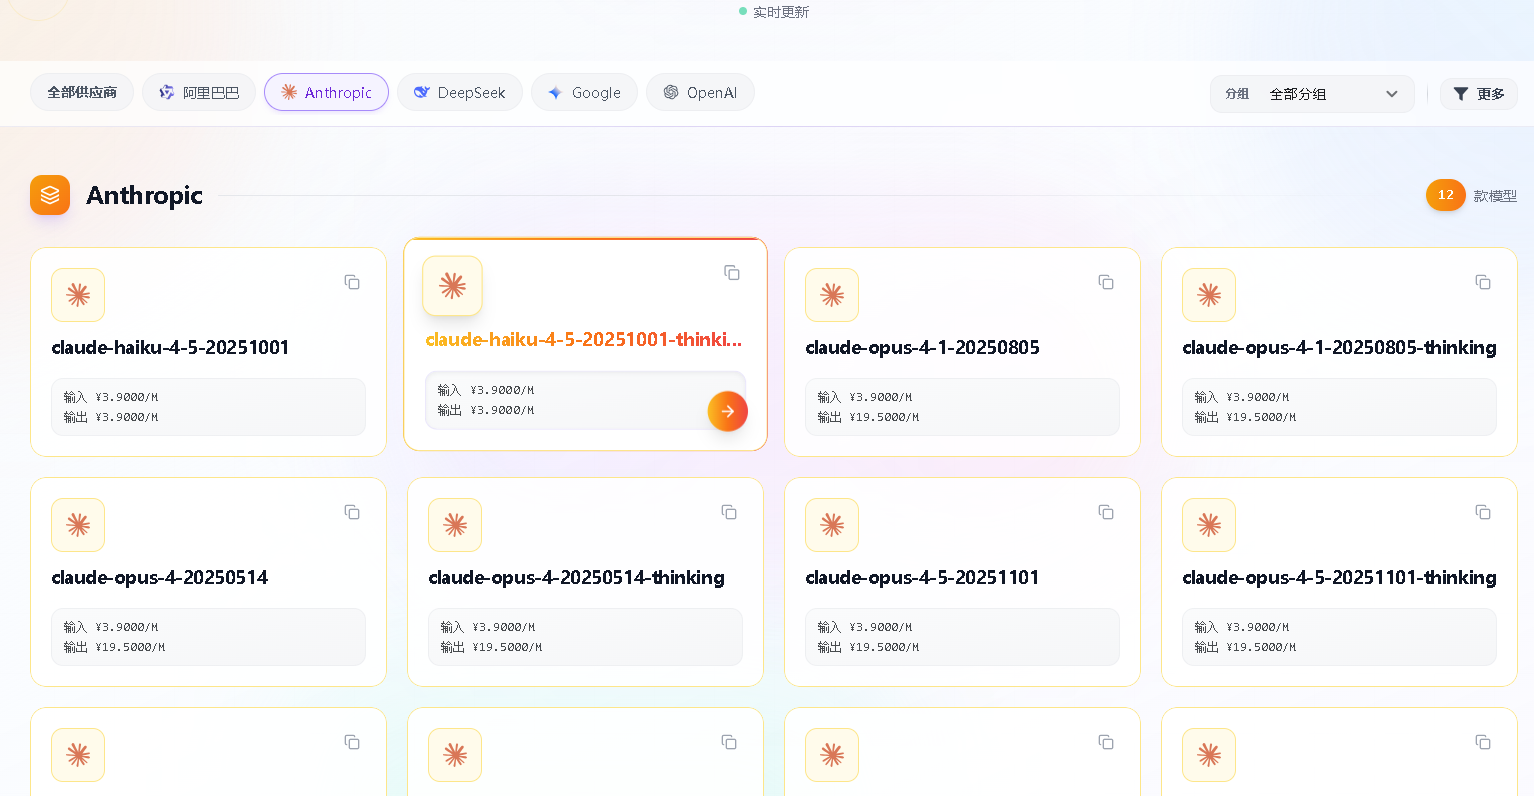Click pricing box of claude-opus-4-1-20250805
This screenshot has width=1534, height=796.
point(962,407)
